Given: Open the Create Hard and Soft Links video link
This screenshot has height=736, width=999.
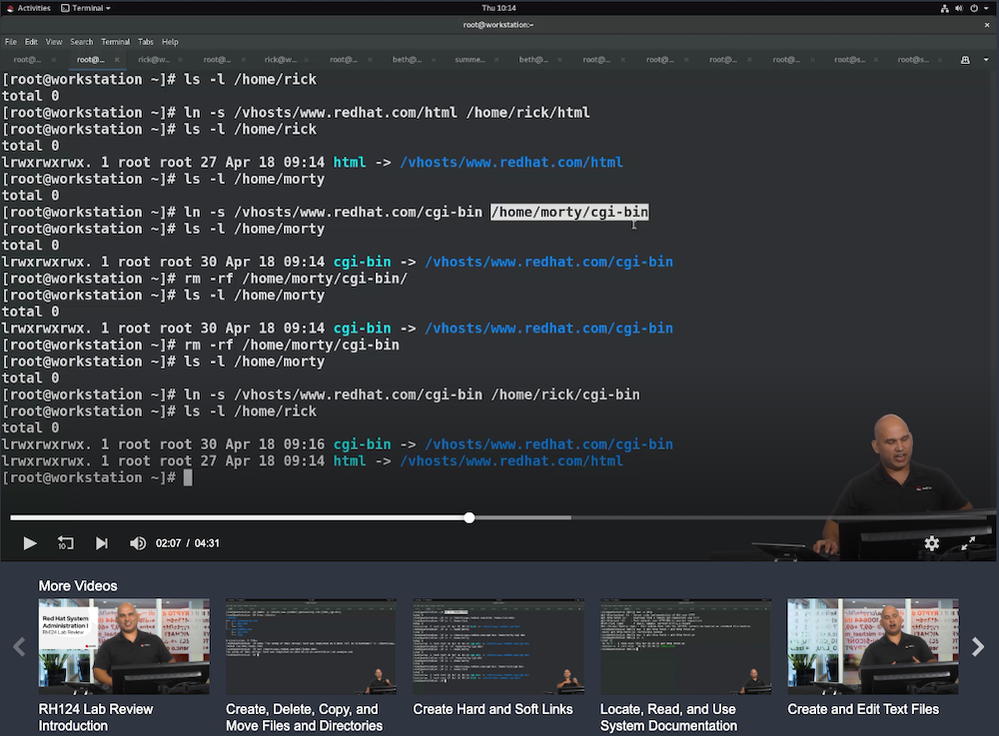Looking at the screenshot, I should 492,709.
